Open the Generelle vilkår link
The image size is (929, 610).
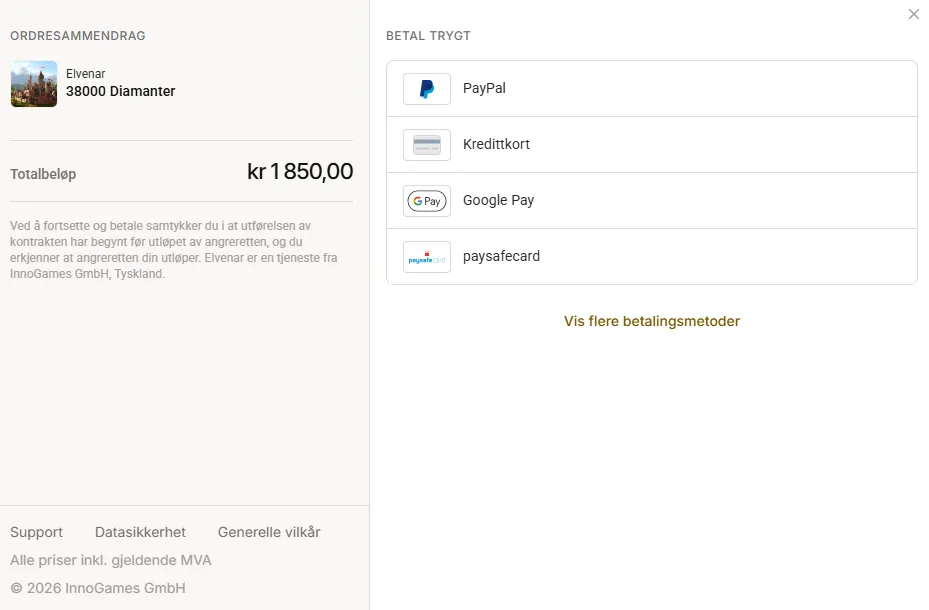pyautogui.click(x=269, y=532)
